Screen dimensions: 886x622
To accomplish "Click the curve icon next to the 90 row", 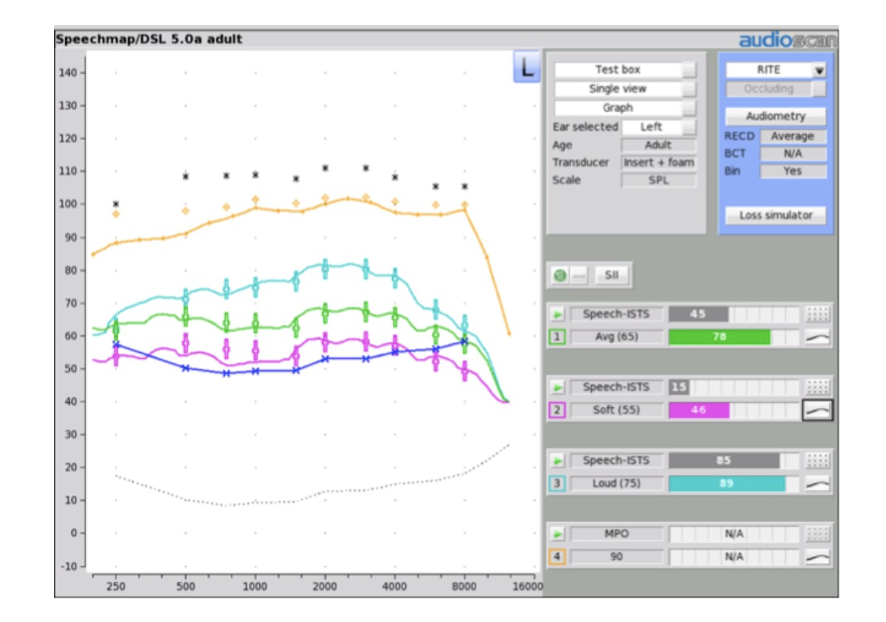I will pos(817,557).
